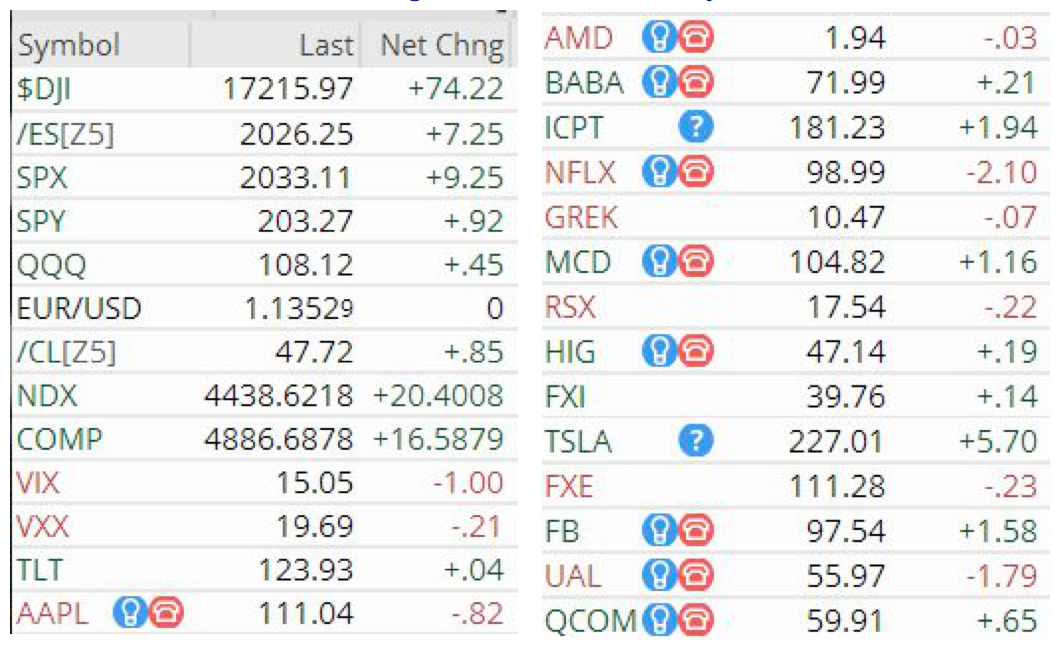
Task: Click the red phone icon on MCD row
Action: pos(696,261)
